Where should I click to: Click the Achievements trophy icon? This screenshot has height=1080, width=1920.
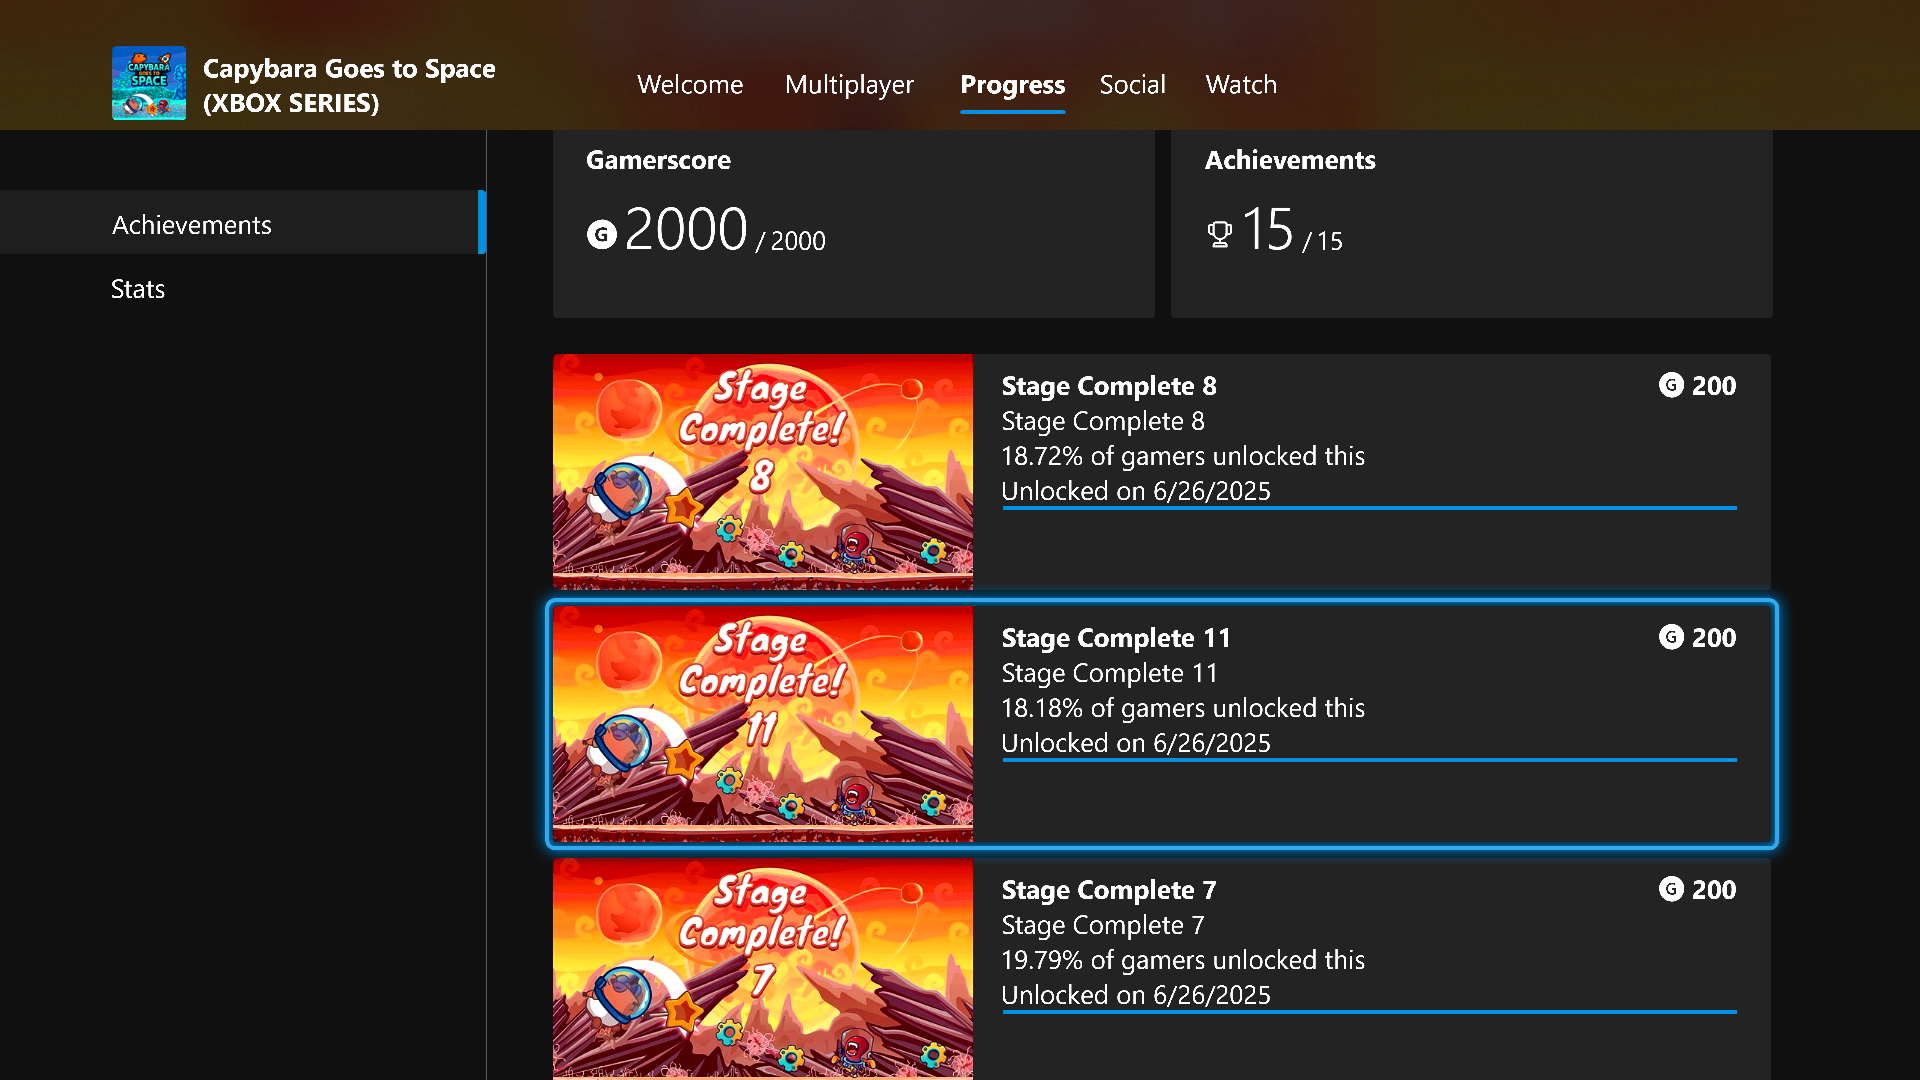[x=1219, y=235]
